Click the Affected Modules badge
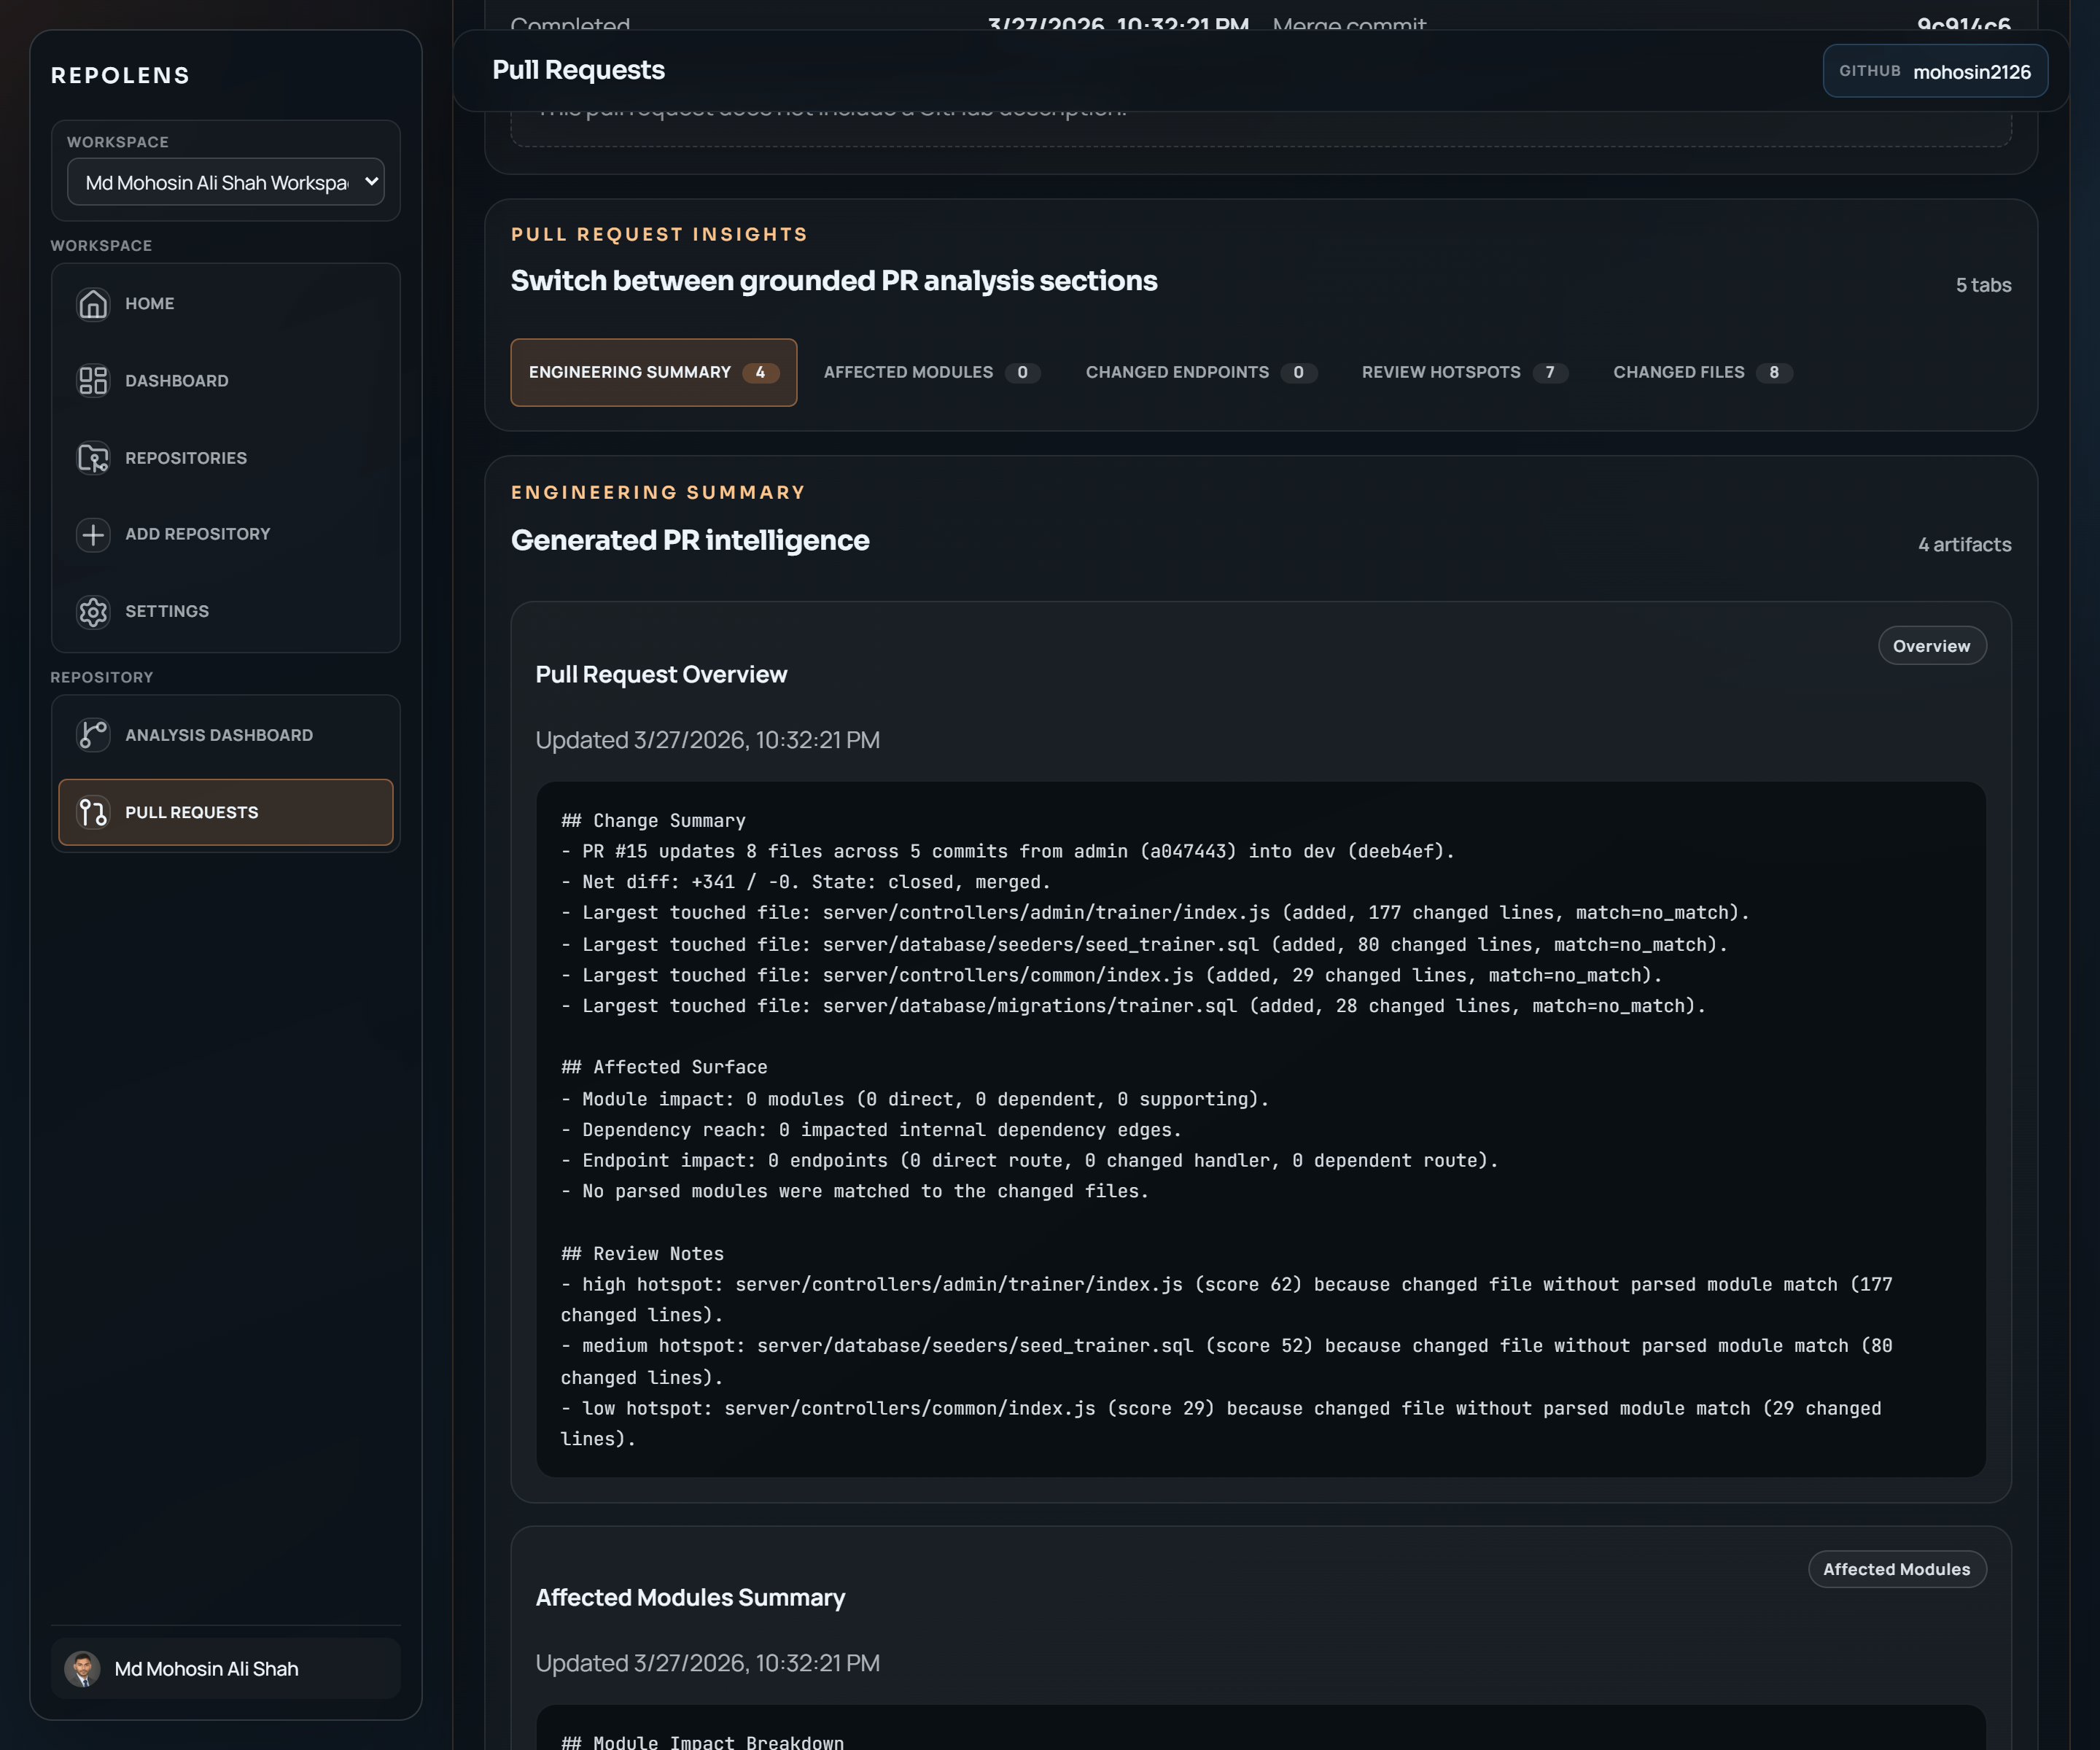 point(1896,1570)
